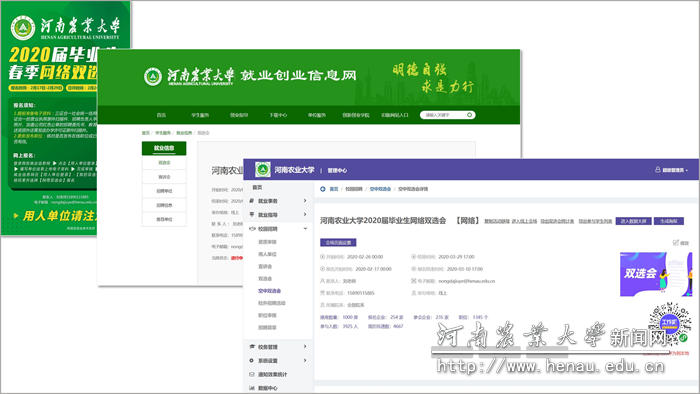Select 招聘信息 in the green site sidebar
The width and height of the screenshot is (700, 394).
(164, 205)
